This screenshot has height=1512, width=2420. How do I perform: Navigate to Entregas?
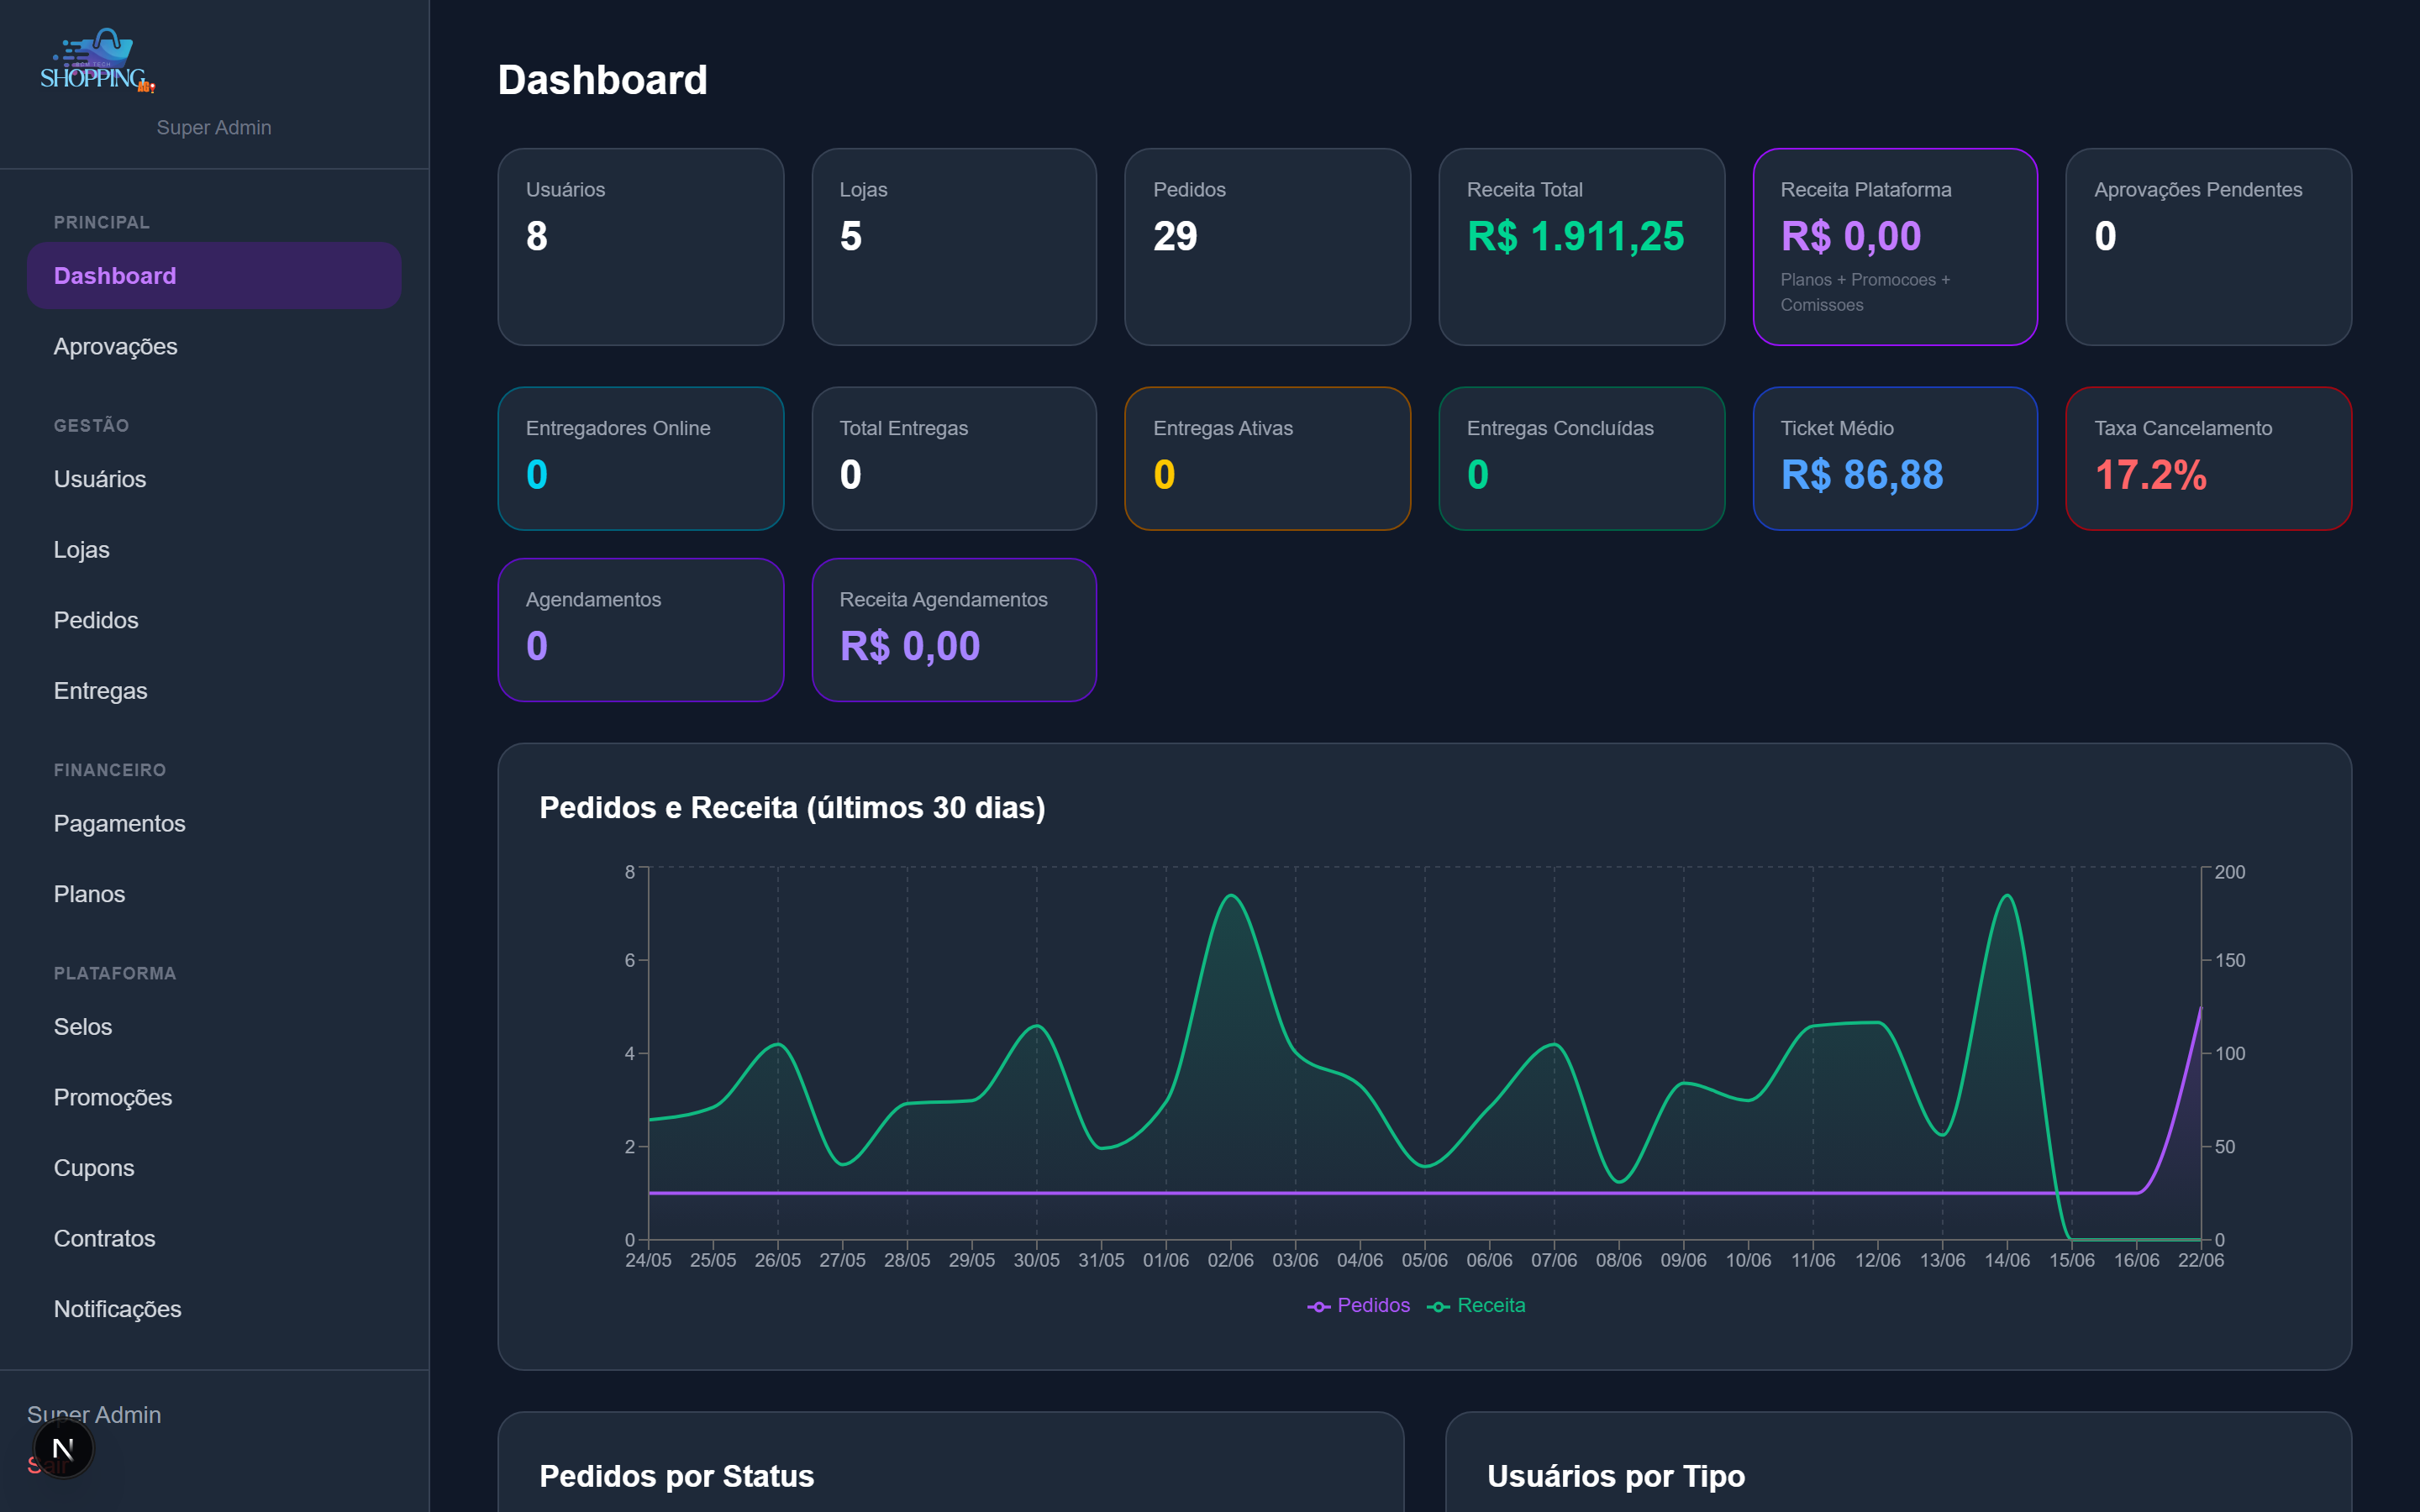pyautogui.click(x=214, y=690)
